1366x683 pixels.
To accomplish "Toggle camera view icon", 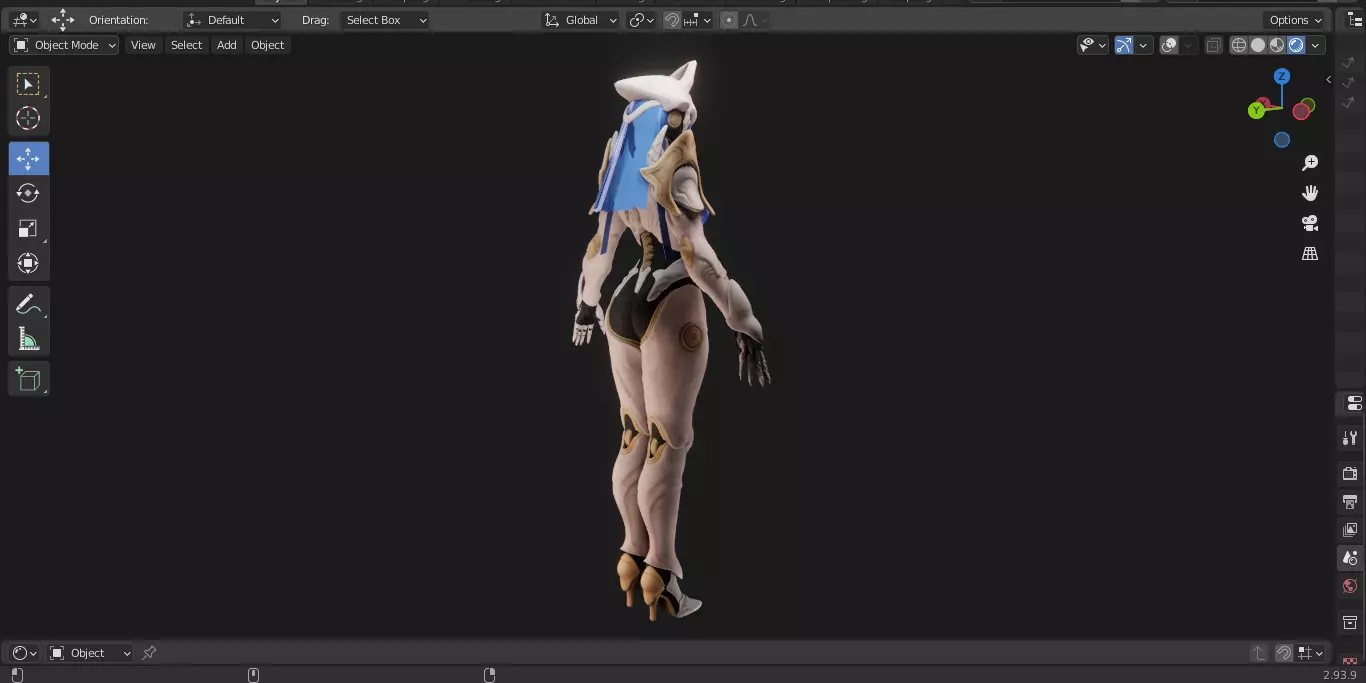I will click(x=1310, y=223).
